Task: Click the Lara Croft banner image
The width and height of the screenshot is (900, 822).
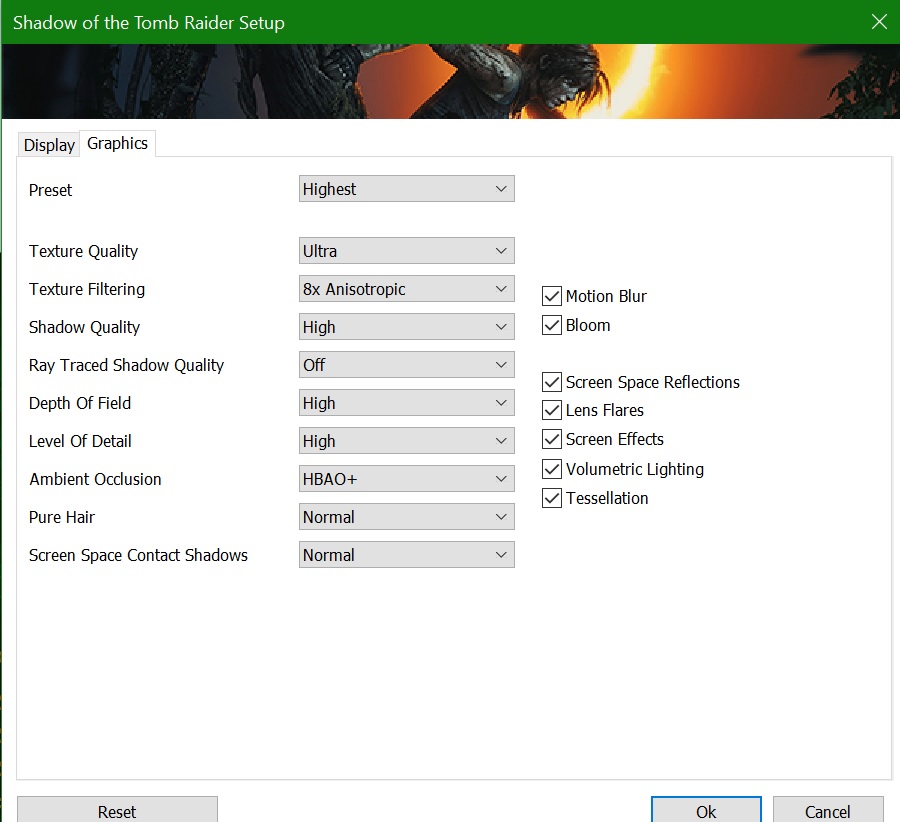Action: 451,82
